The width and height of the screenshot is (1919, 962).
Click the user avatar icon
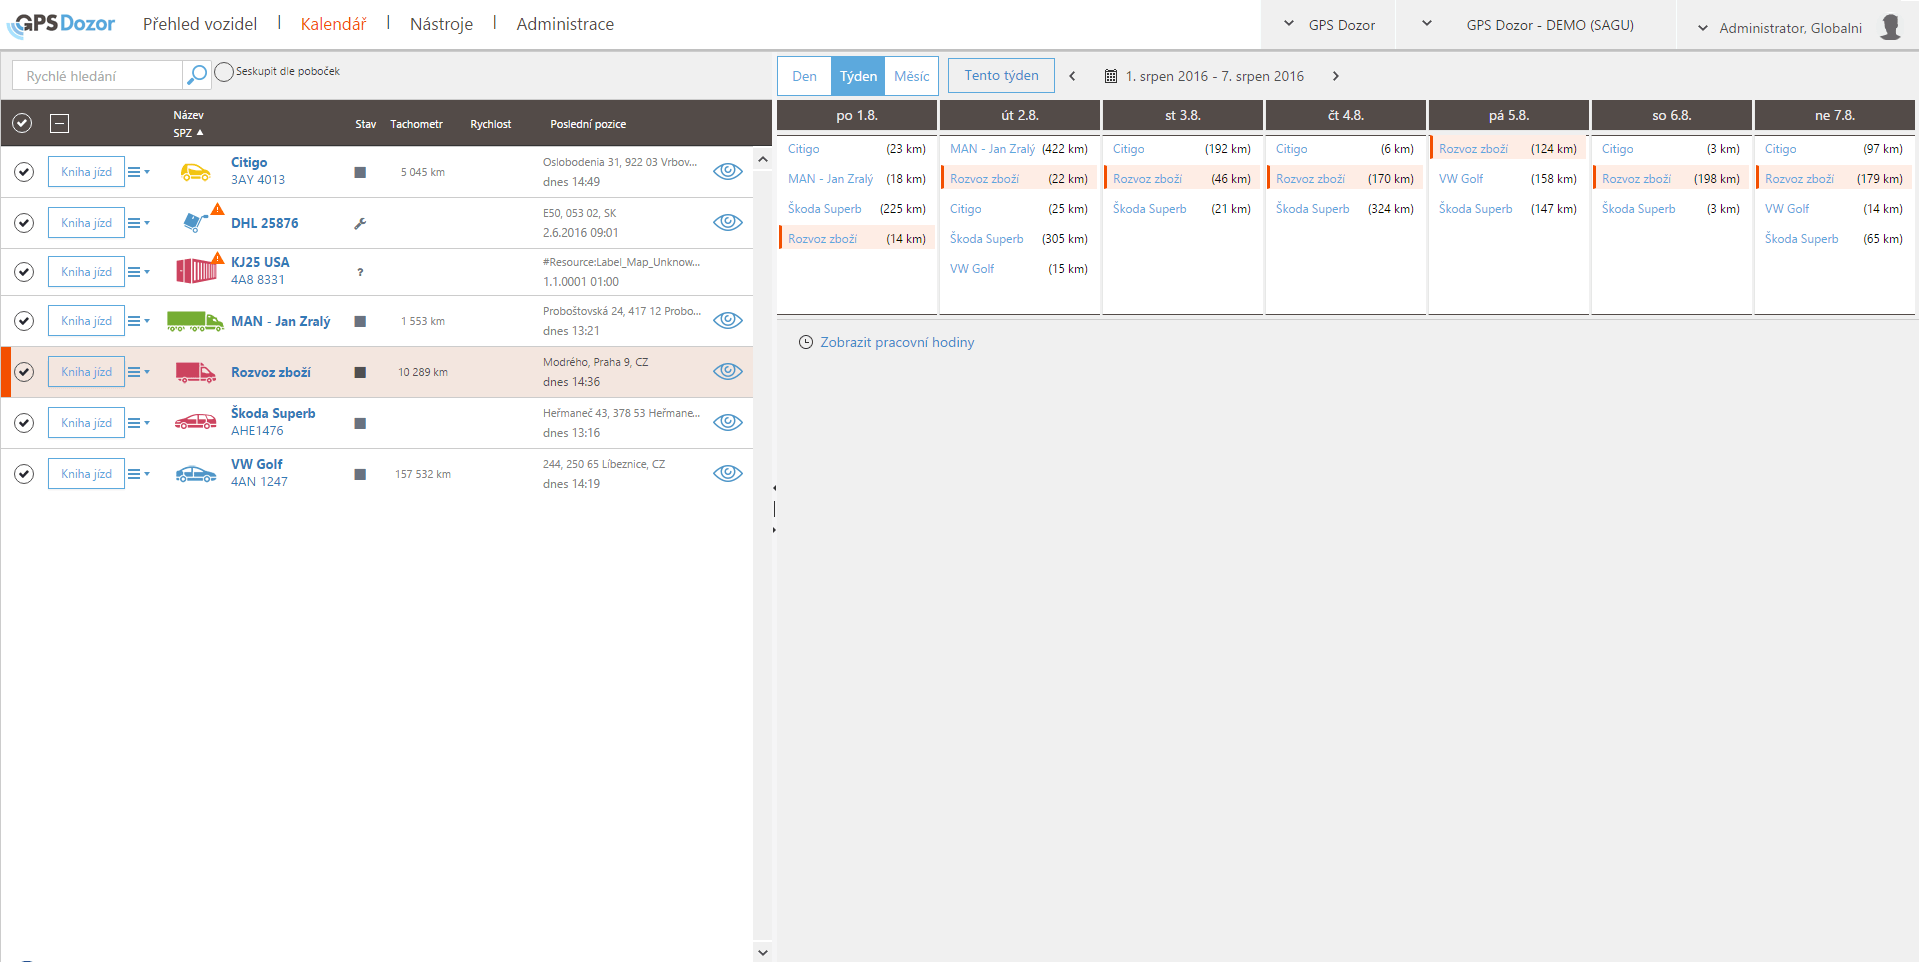coord(1889,27)
